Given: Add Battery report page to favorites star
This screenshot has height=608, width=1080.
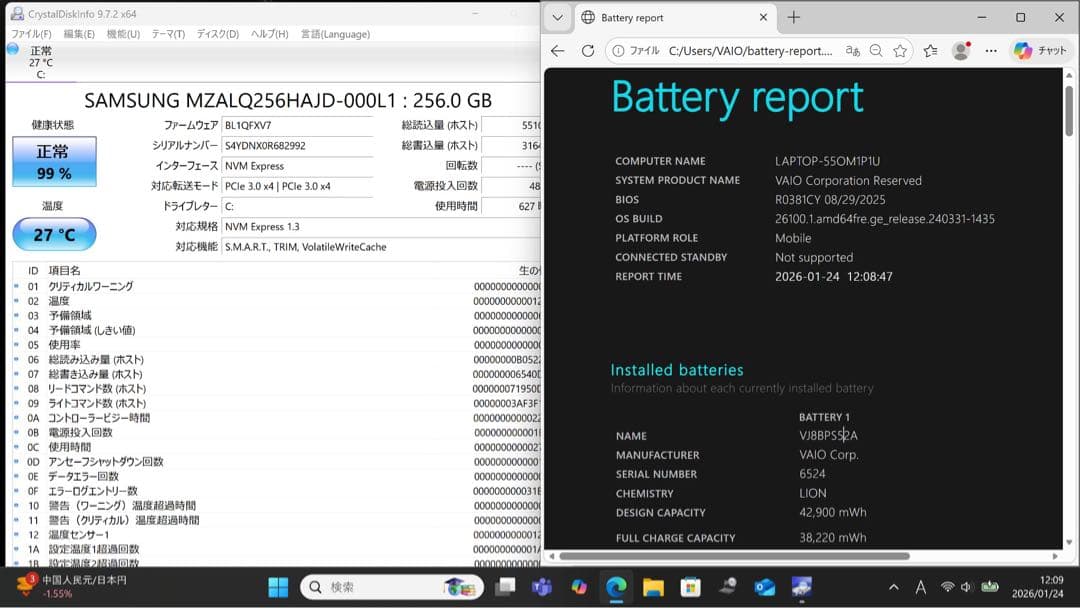Looking at the screenshot, I should tap(900, 50).
